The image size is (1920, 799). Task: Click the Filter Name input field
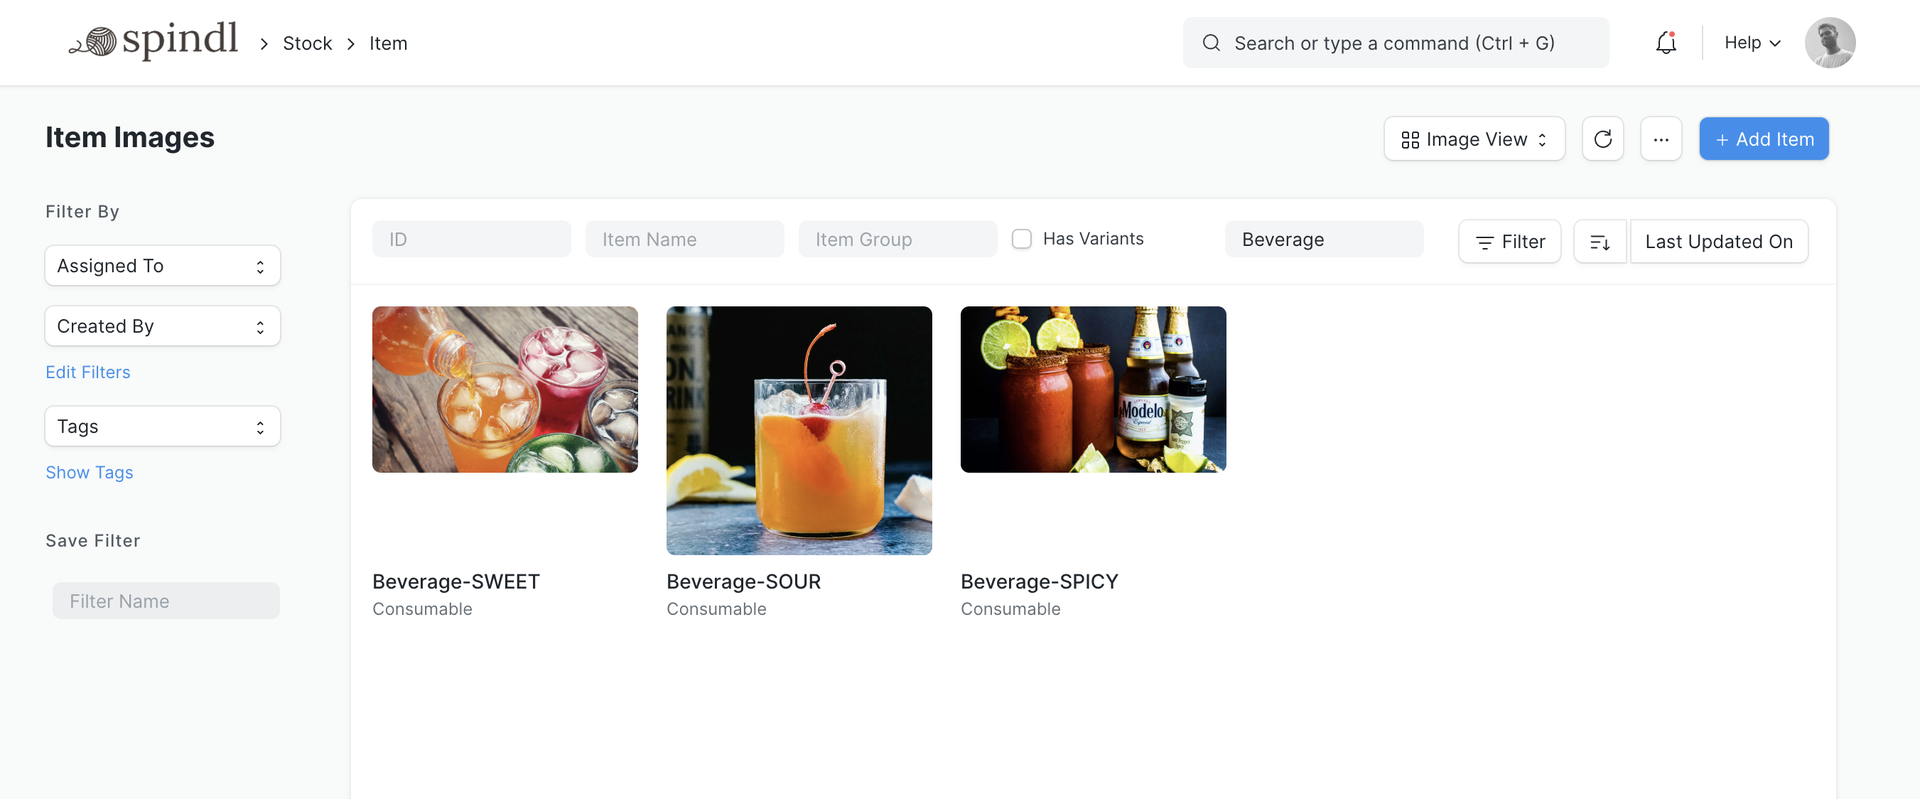pos(166,601)
